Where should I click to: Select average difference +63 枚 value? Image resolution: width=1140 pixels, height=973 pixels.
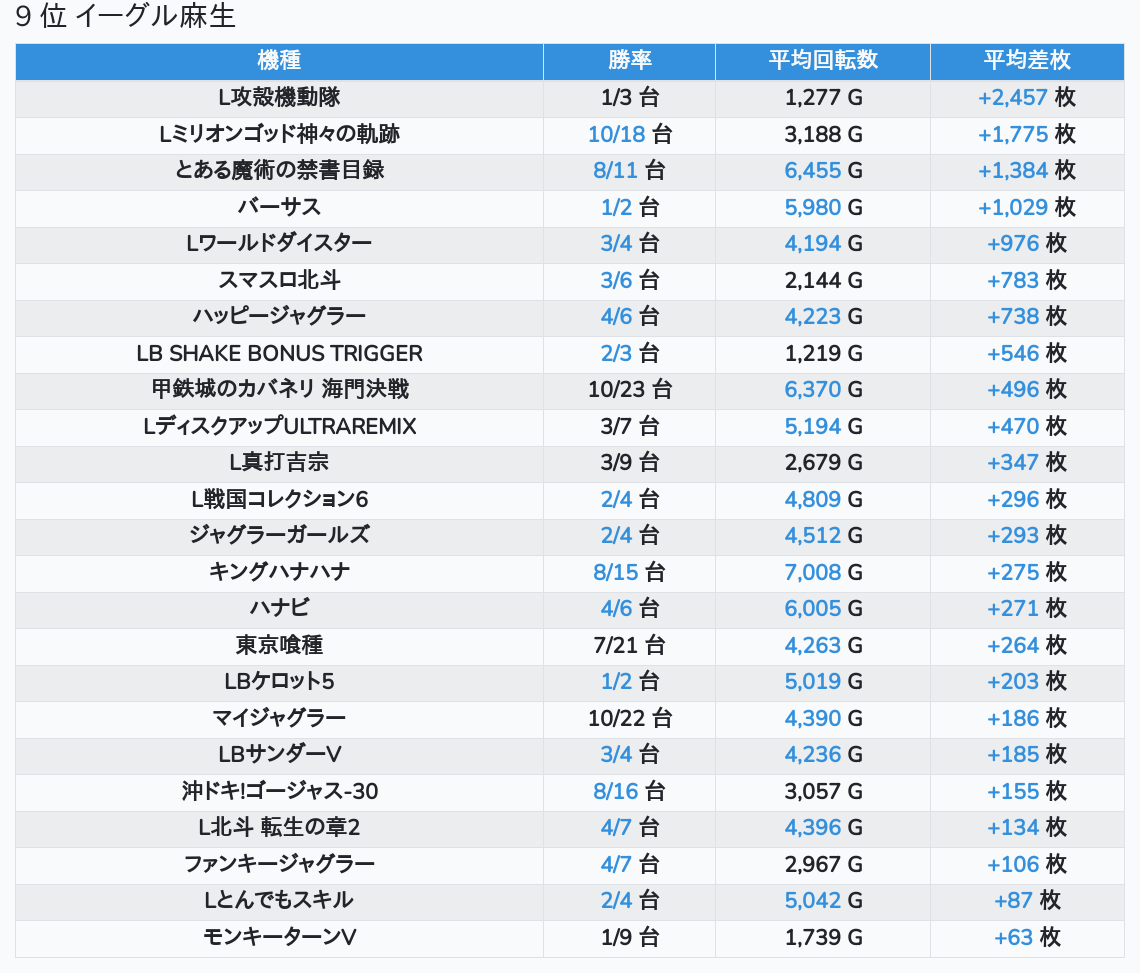click(x=1027, y=937)
